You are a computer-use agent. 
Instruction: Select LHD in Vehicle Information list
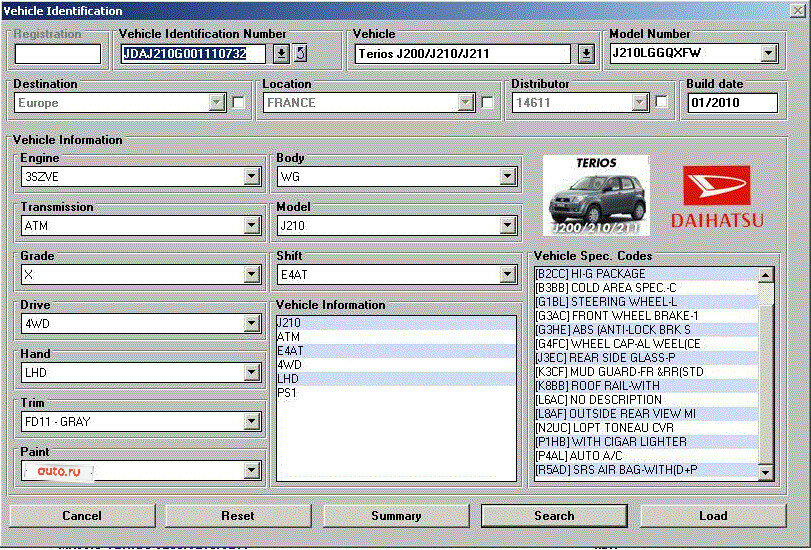point(396,379)
